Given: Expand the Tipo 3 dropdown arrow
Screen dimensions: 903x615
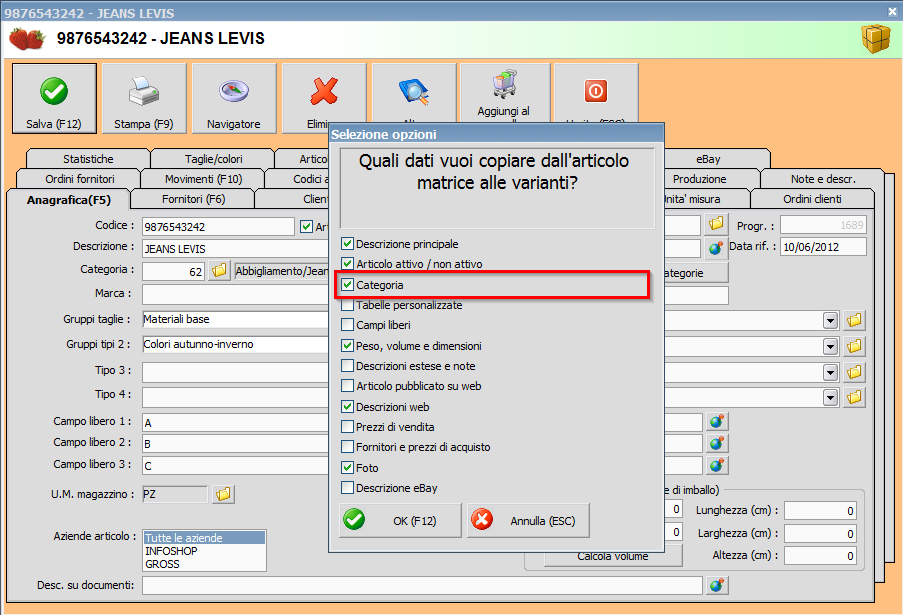Looking at the screenshot, I should pos(830,373).
